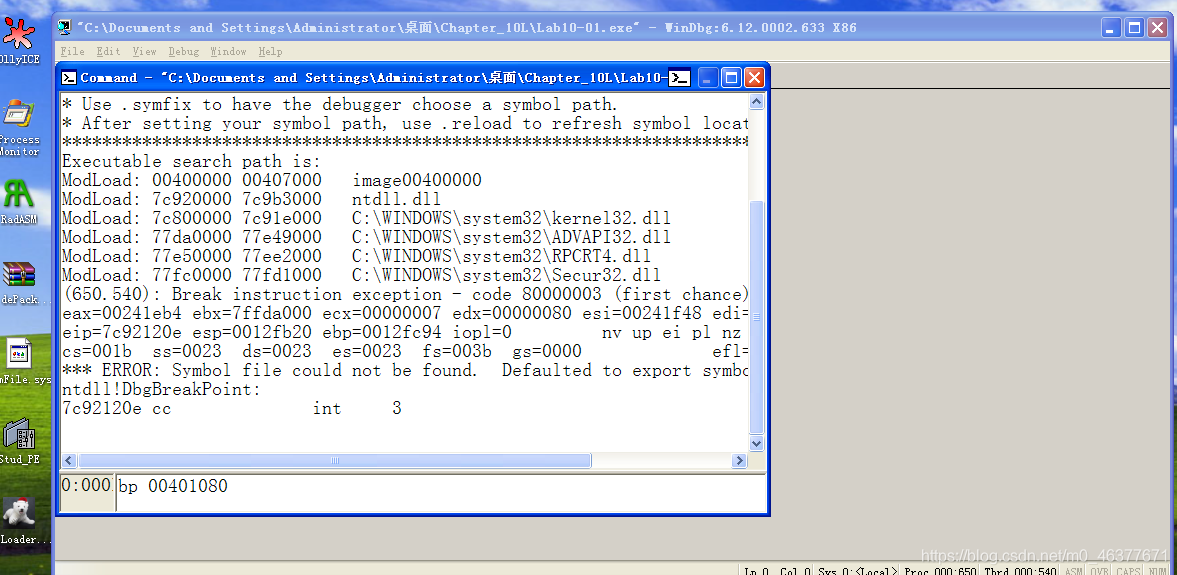Click the .reload hint line
Viewport: 1177px width, 575px height.
coord(405,123)
